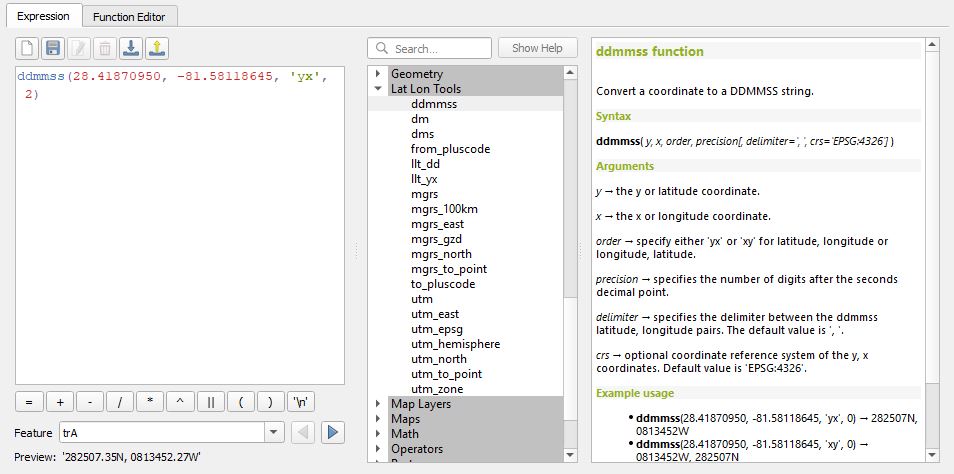Select the utm function
The width and height of the screenshot is (954, 474).
[x=422, y=299]
